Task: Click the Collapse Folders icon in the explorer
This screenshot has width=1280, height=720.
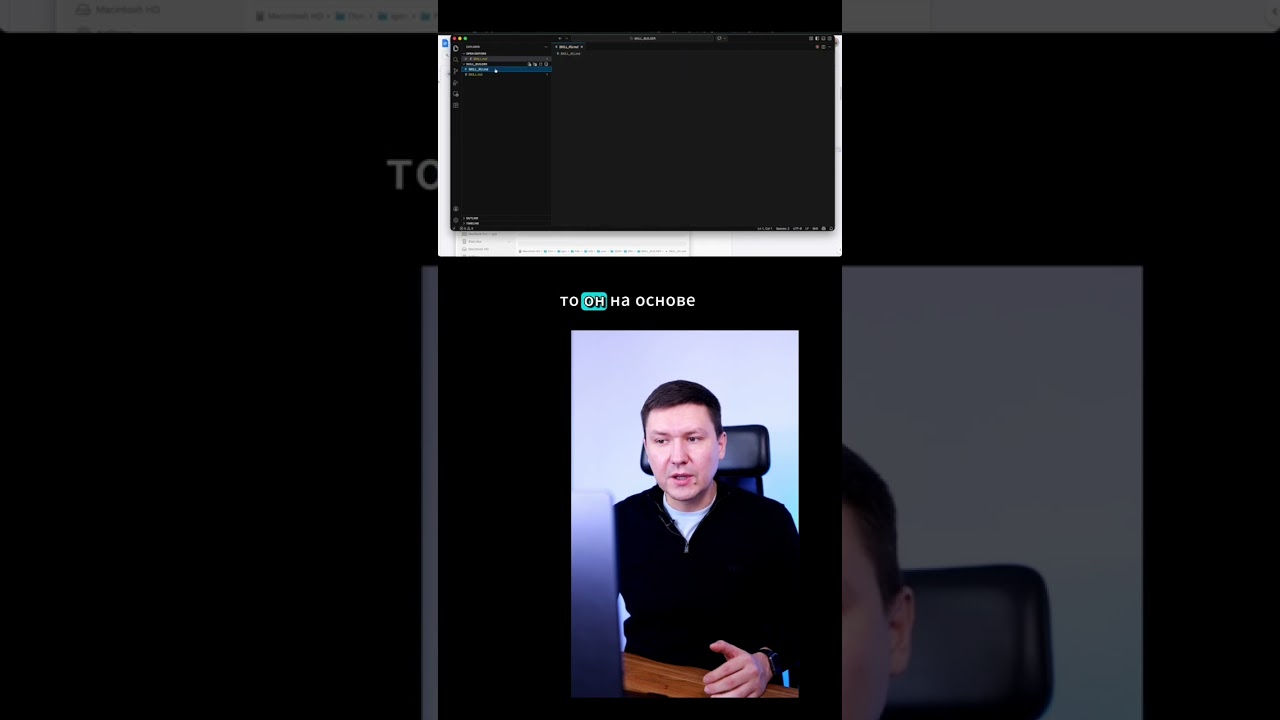Action: coord(546,64)
